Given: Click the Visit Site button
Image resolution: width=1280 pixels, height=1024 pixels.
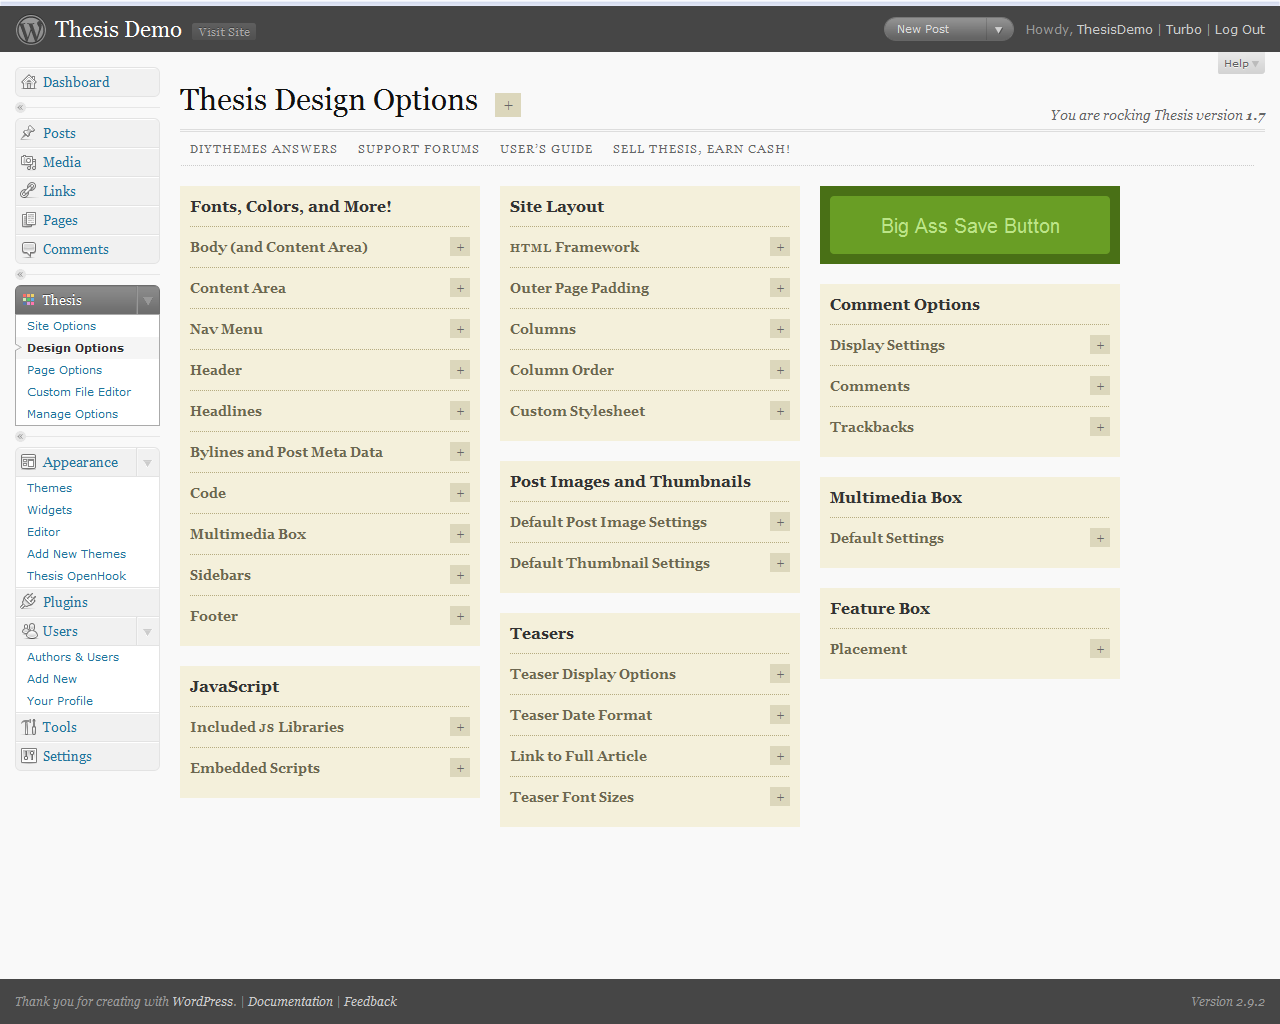Looking at the screenshot, I should pyautogui.click(x=224, y=32).
